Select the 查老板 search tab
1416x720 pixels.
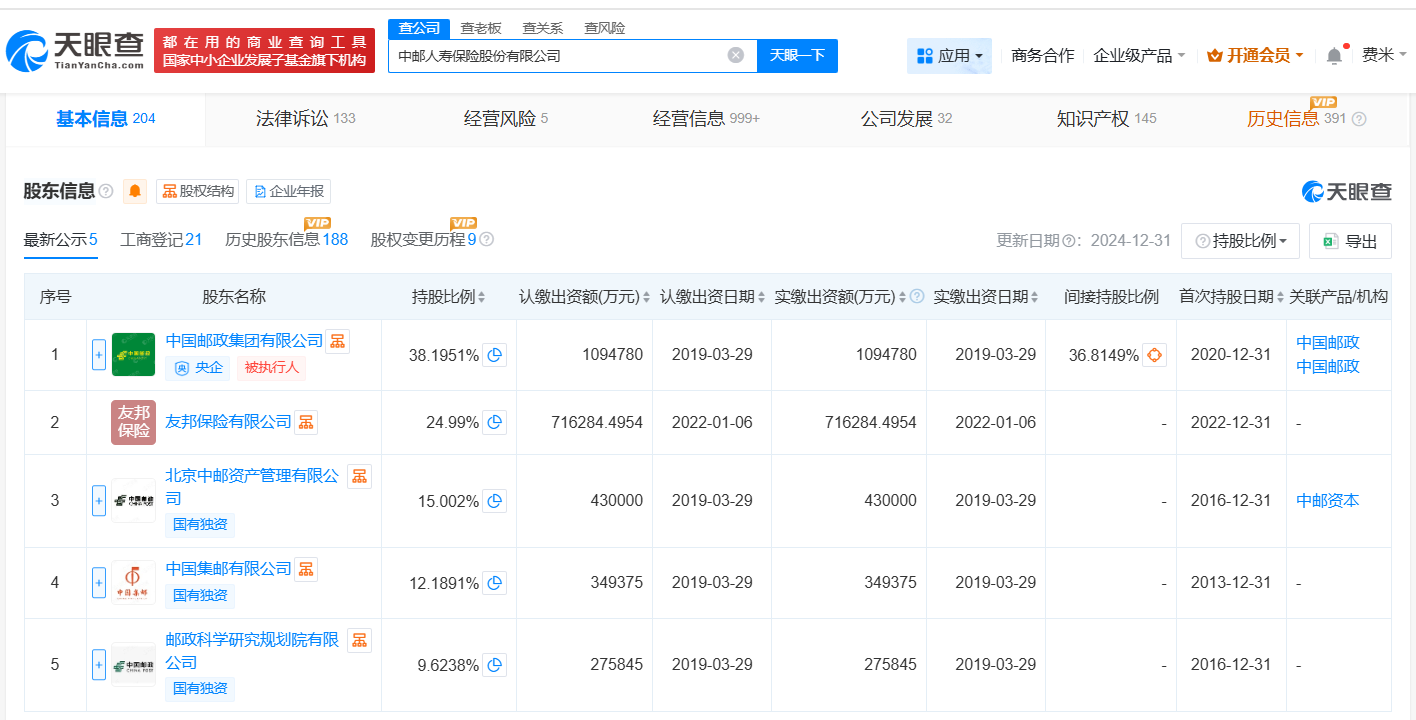click(478, 28)
